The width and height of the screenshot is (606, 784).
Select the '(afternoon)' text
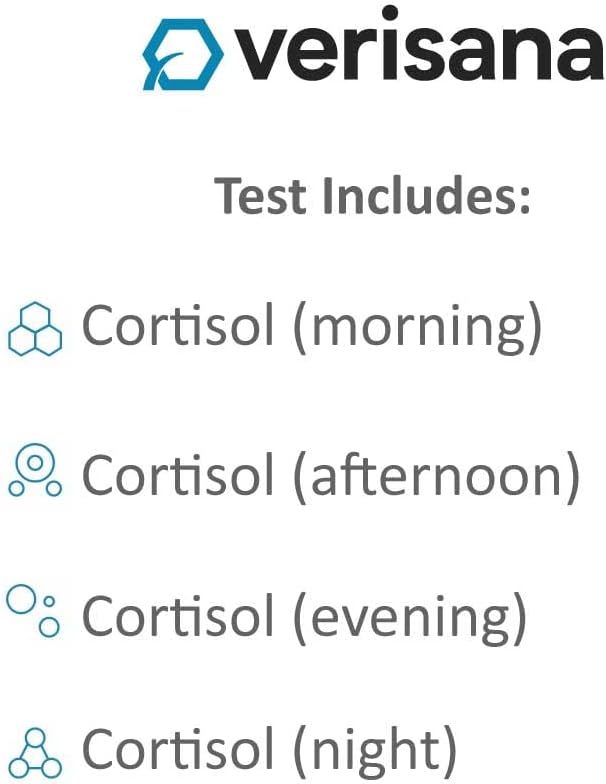click(435, 474)
